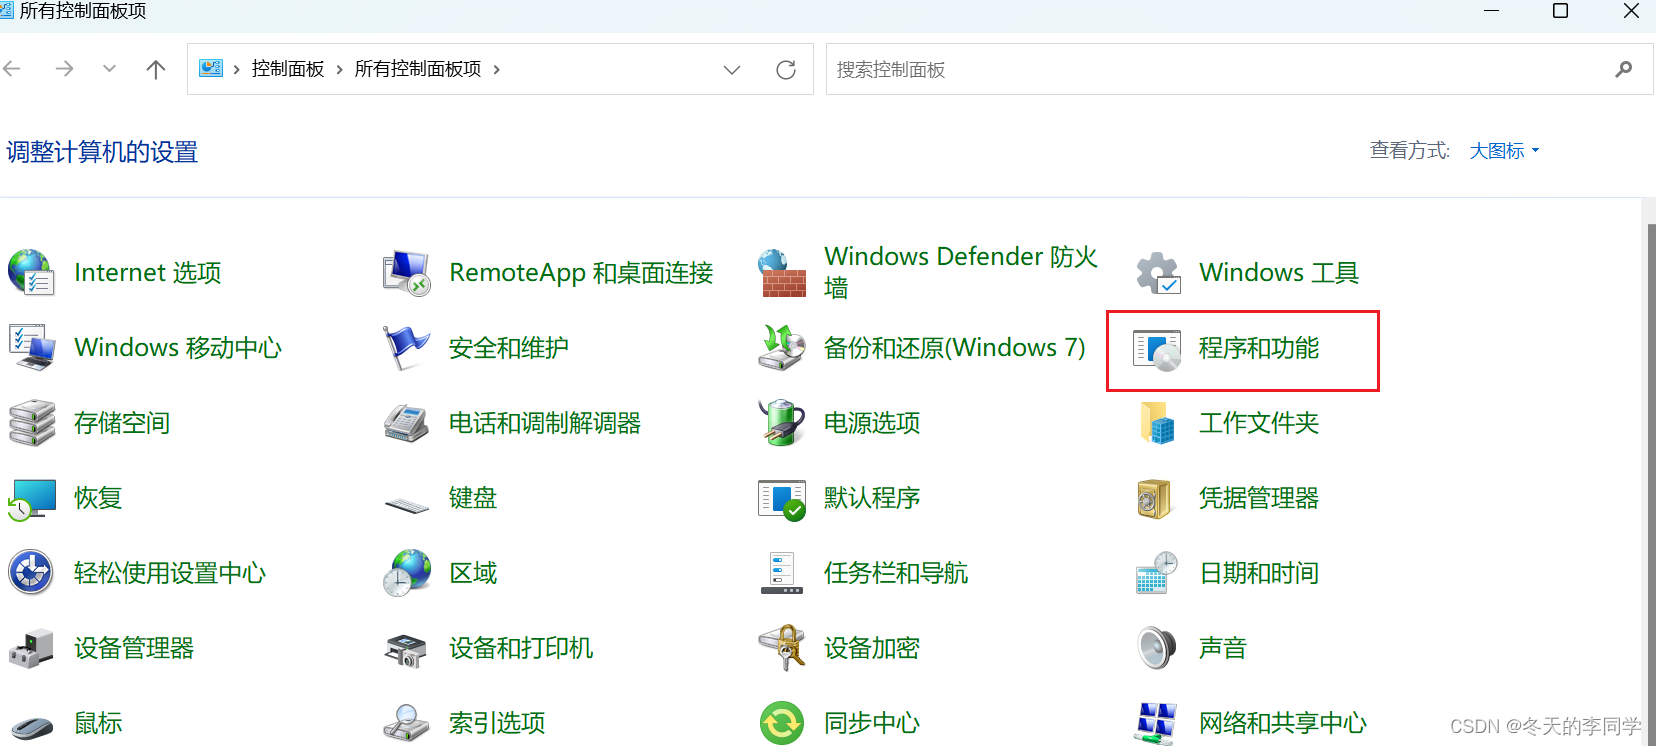Click the 区域 link text

point(473,573)
